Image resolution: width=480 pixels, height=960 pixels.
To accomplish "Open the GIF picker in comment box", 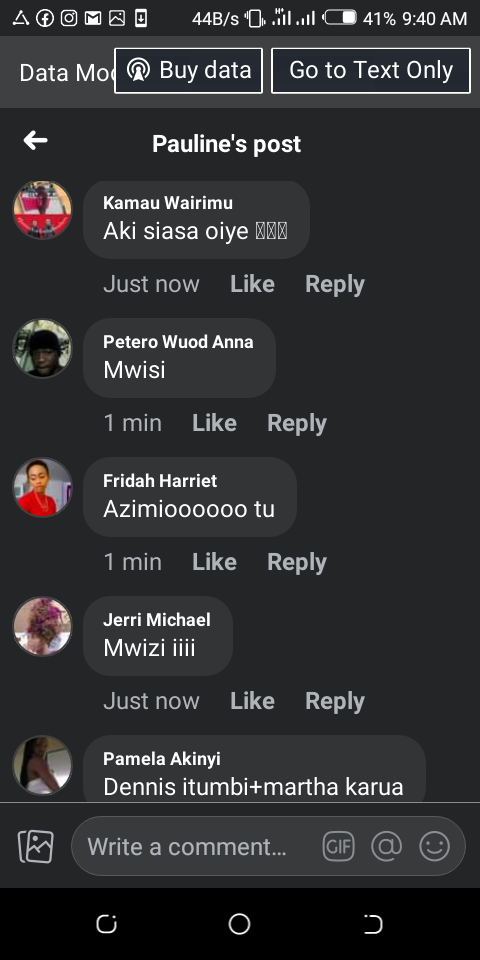I will click(339, 847).
